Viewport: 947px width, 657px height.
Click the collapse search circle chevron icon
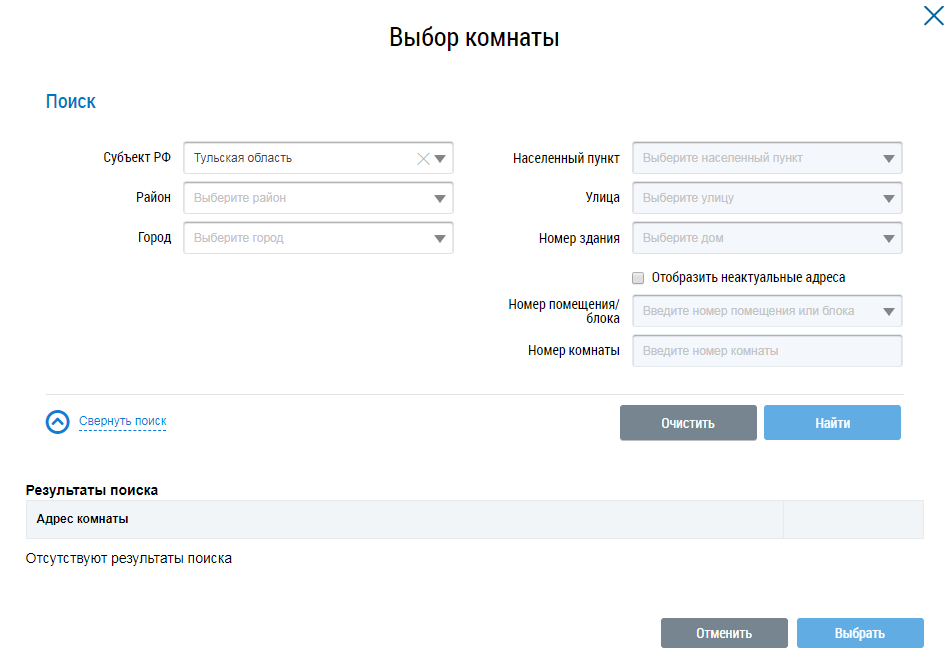(x=58, y=422)
